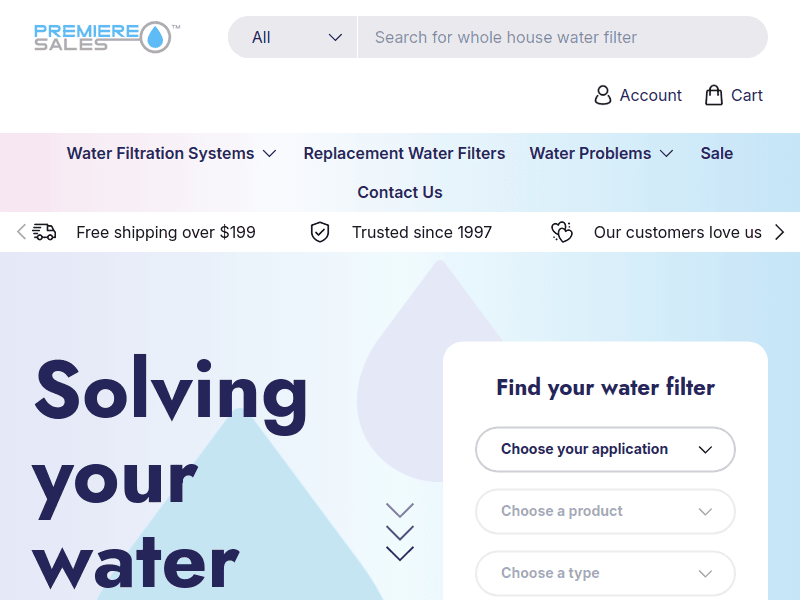
Task: Click the trusted shield checkmark icon
Action: (320, 232)
